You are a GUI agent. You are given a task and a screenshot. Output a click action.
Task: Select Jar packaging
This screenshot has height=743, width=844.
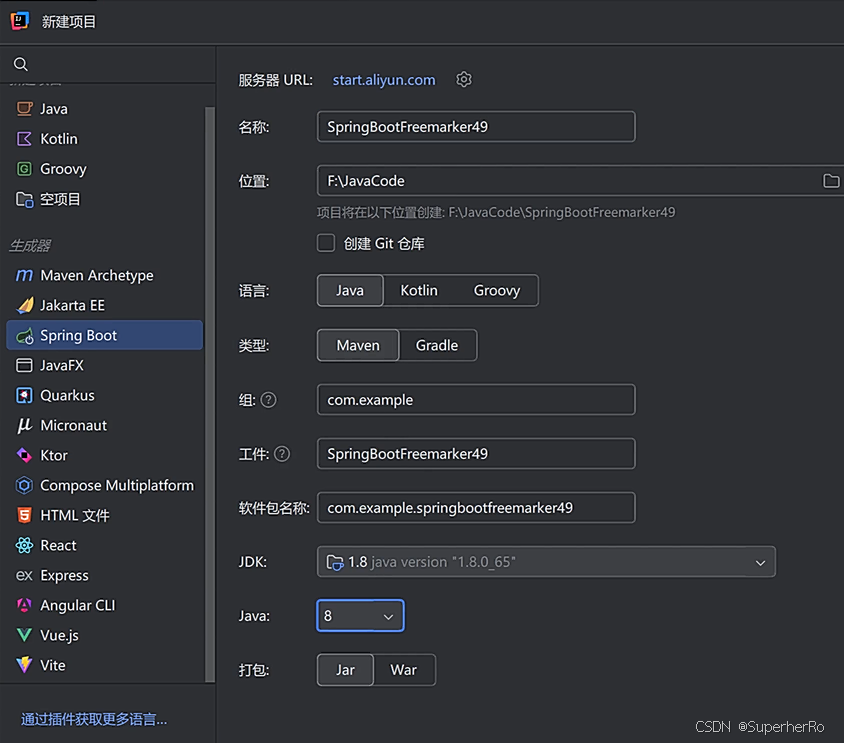click(345, 670)
